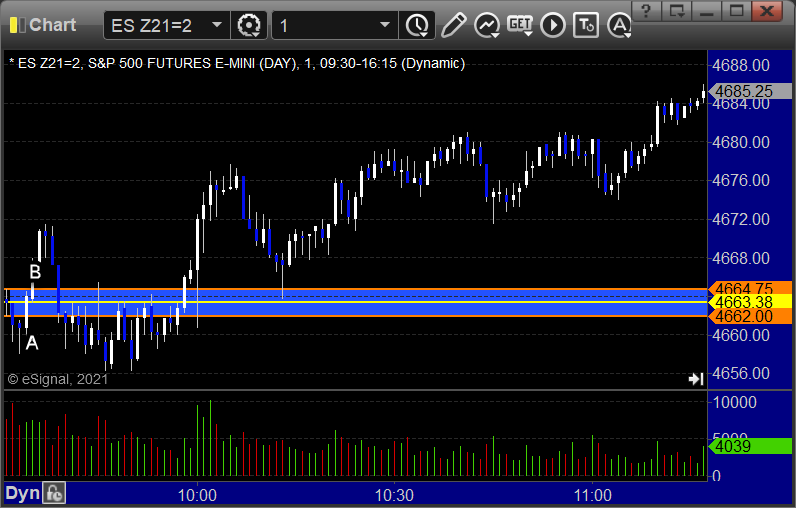This screenshot has height=508, width=796.
Task: Click the Dyn dynamic mode label
Action: pyautogui.click(x=22, y=493)
